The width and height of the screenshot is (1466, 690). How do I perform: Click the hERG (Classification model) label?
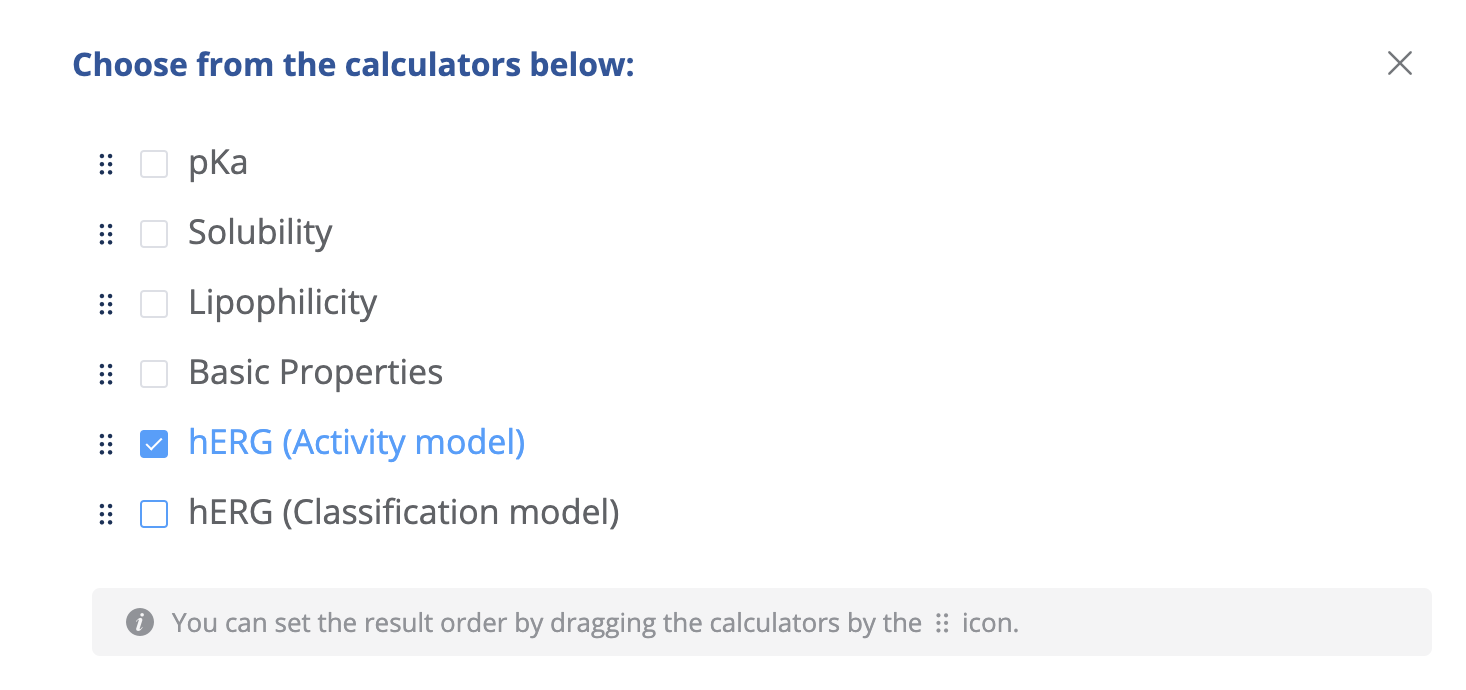click(403, 513)
